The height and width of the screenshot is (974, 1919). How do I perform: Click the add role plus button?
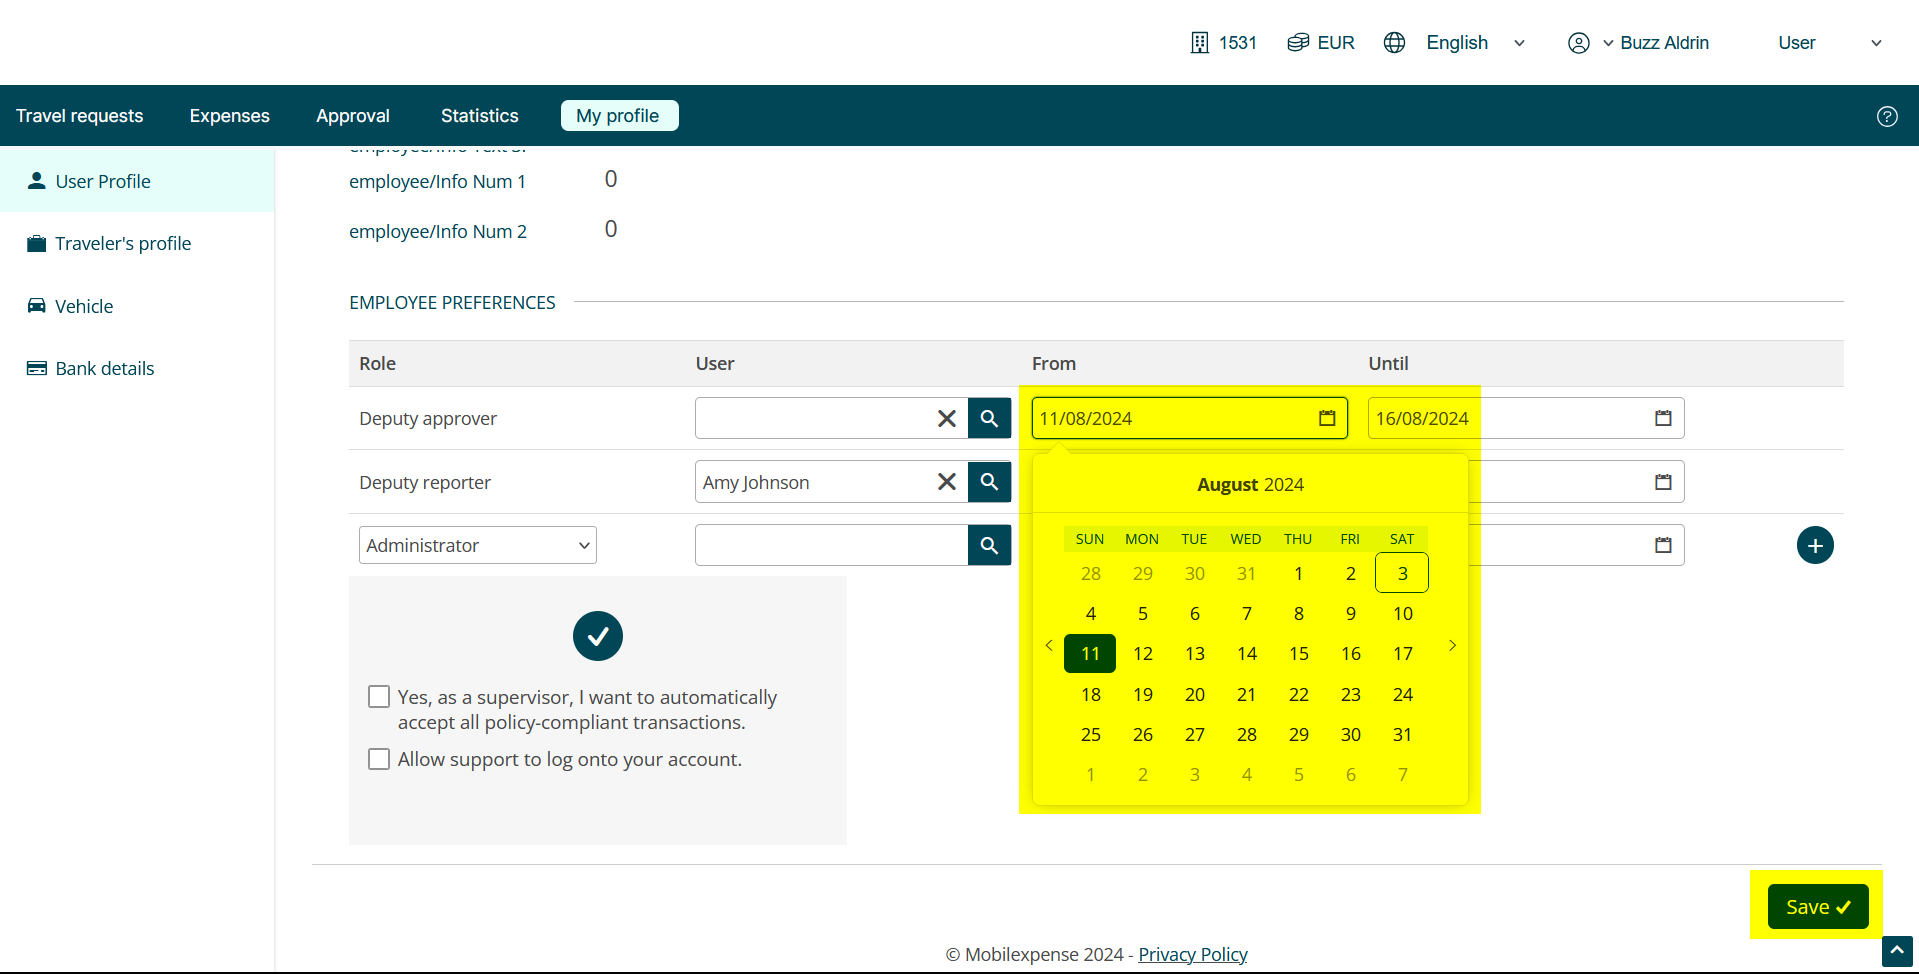(1814, 545)
